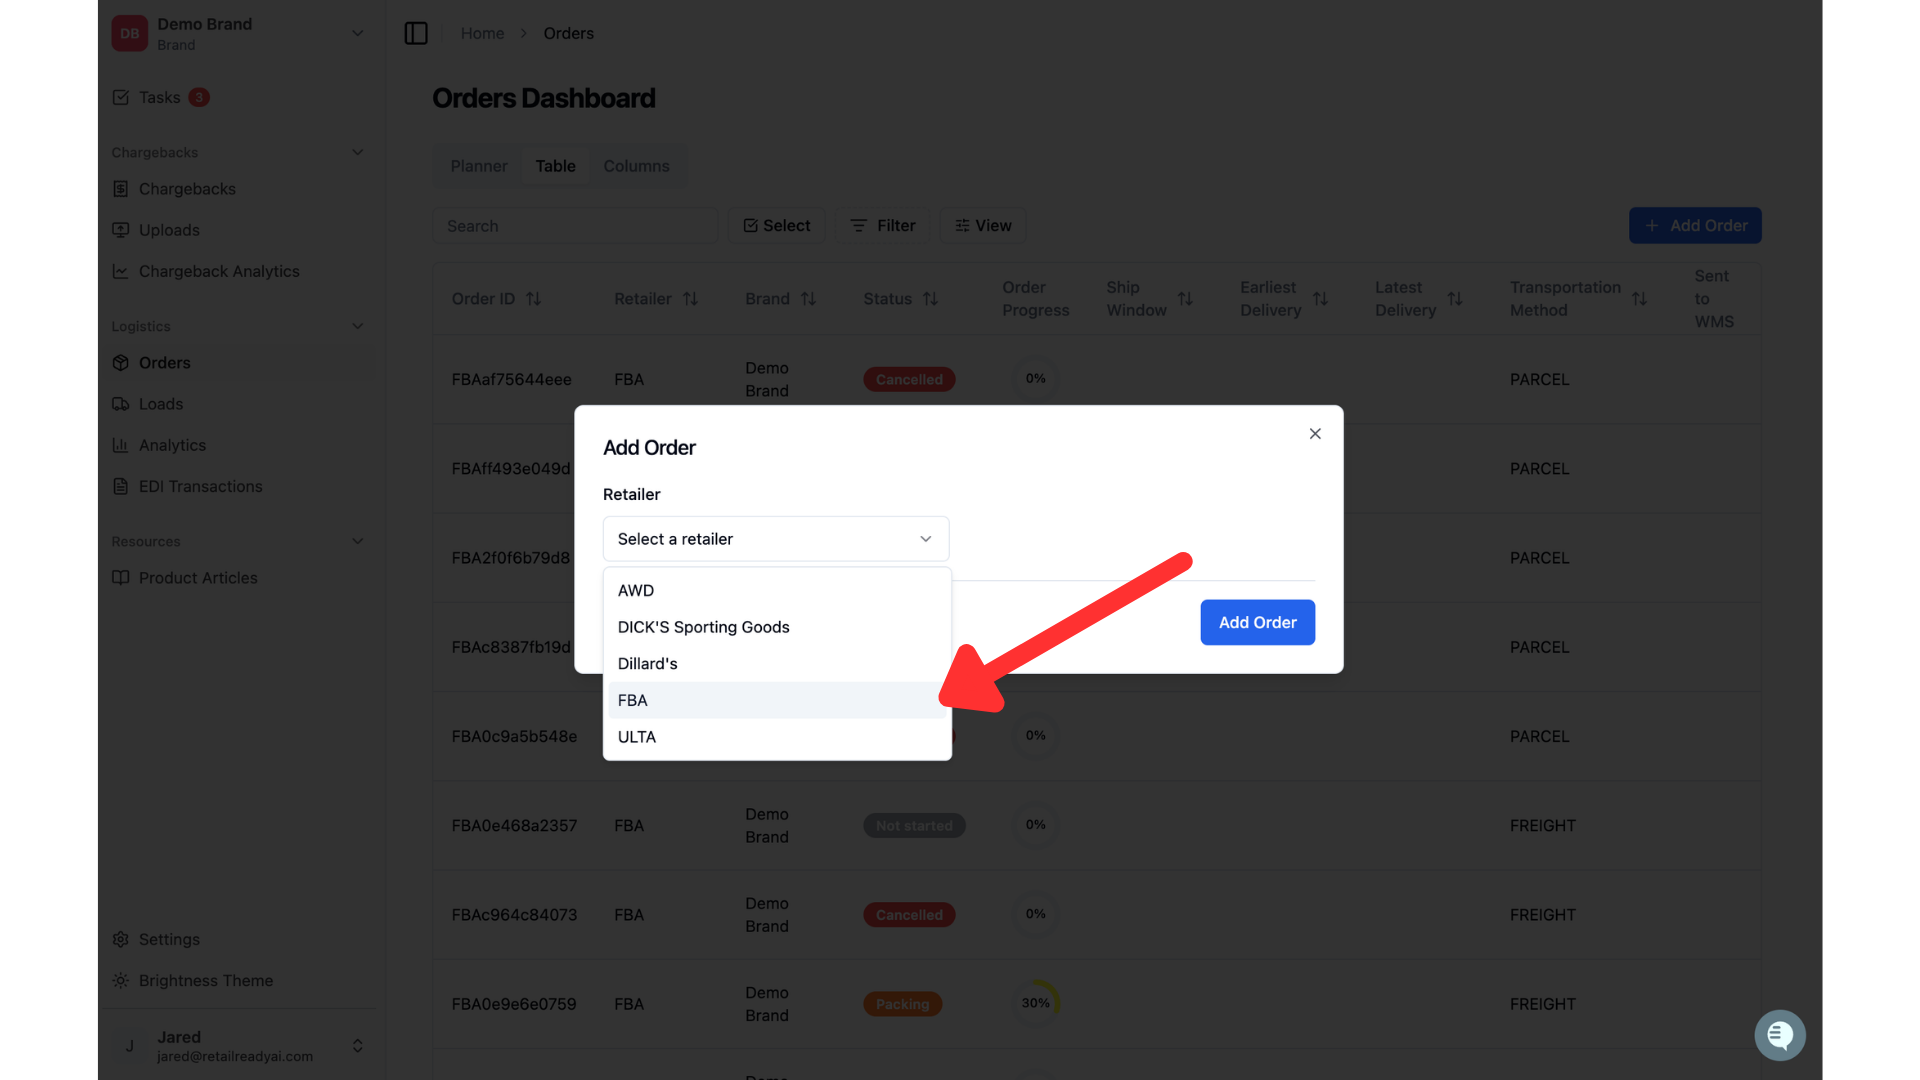The width and height of the screenshot is (1920, 1080).
Task: Choose Dillard's from retailer list
Action: (776, 664)
